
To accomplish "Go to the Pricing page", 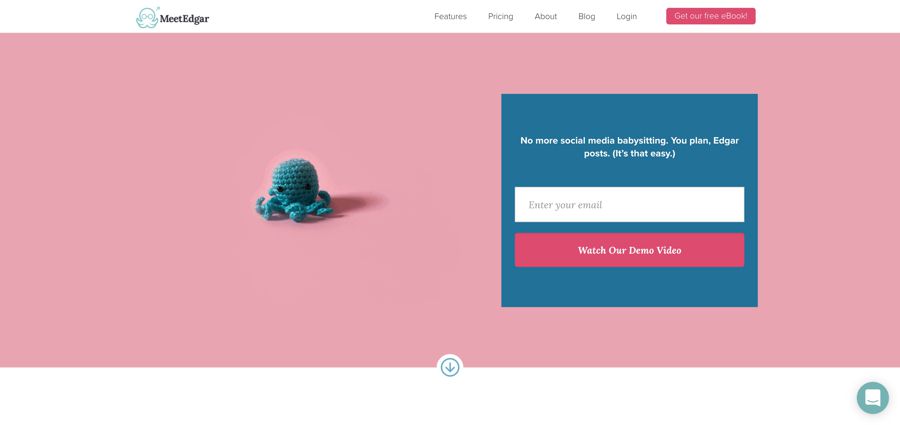I will (x=501, y=16).
